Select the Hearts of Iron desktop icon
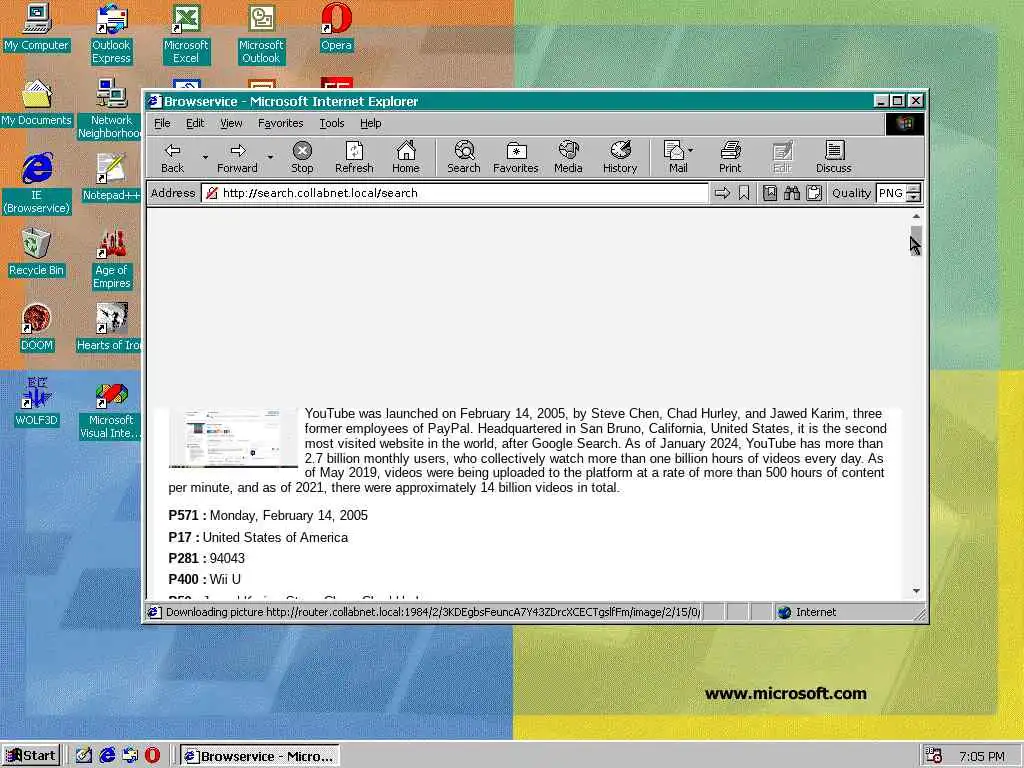1024x768 pixels. tap(110, 328)
